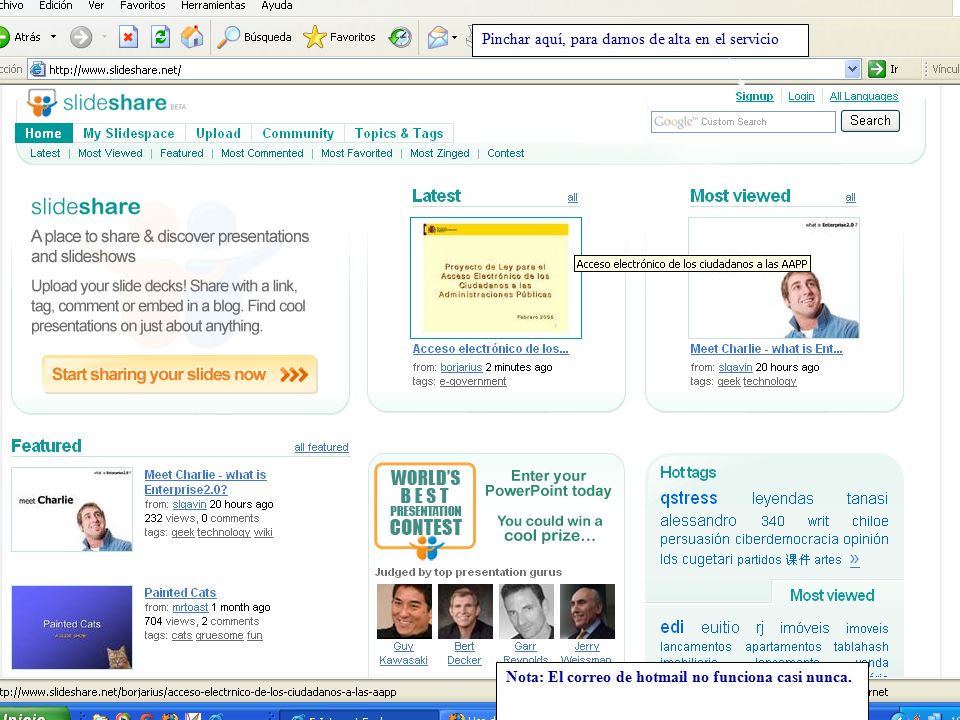The height and width of the screenshot is (720, 960).
Task: Click the World's Best Presentation Contest badge
Action: coord(425,509)
